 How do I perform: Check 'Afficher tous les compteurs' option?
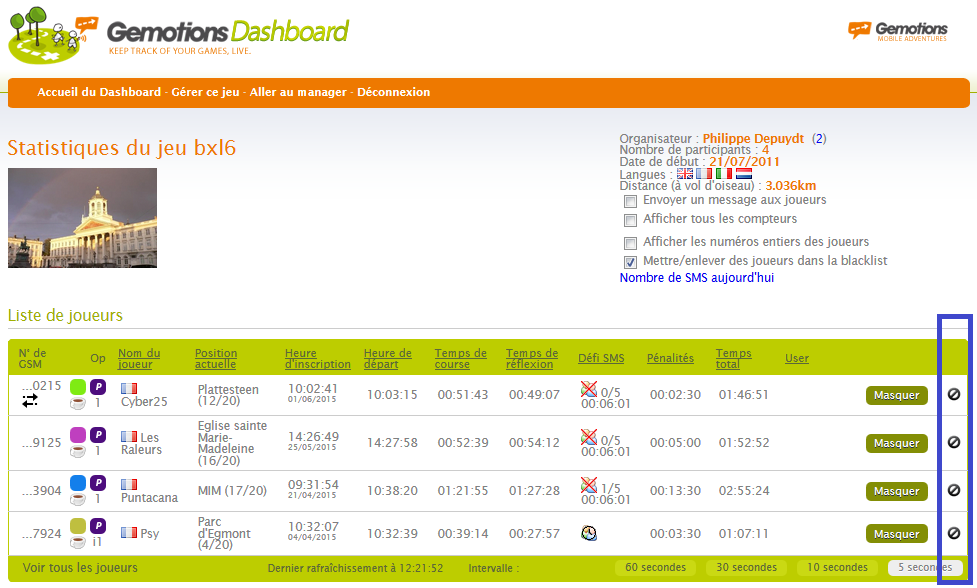click(x=630, y=220)
